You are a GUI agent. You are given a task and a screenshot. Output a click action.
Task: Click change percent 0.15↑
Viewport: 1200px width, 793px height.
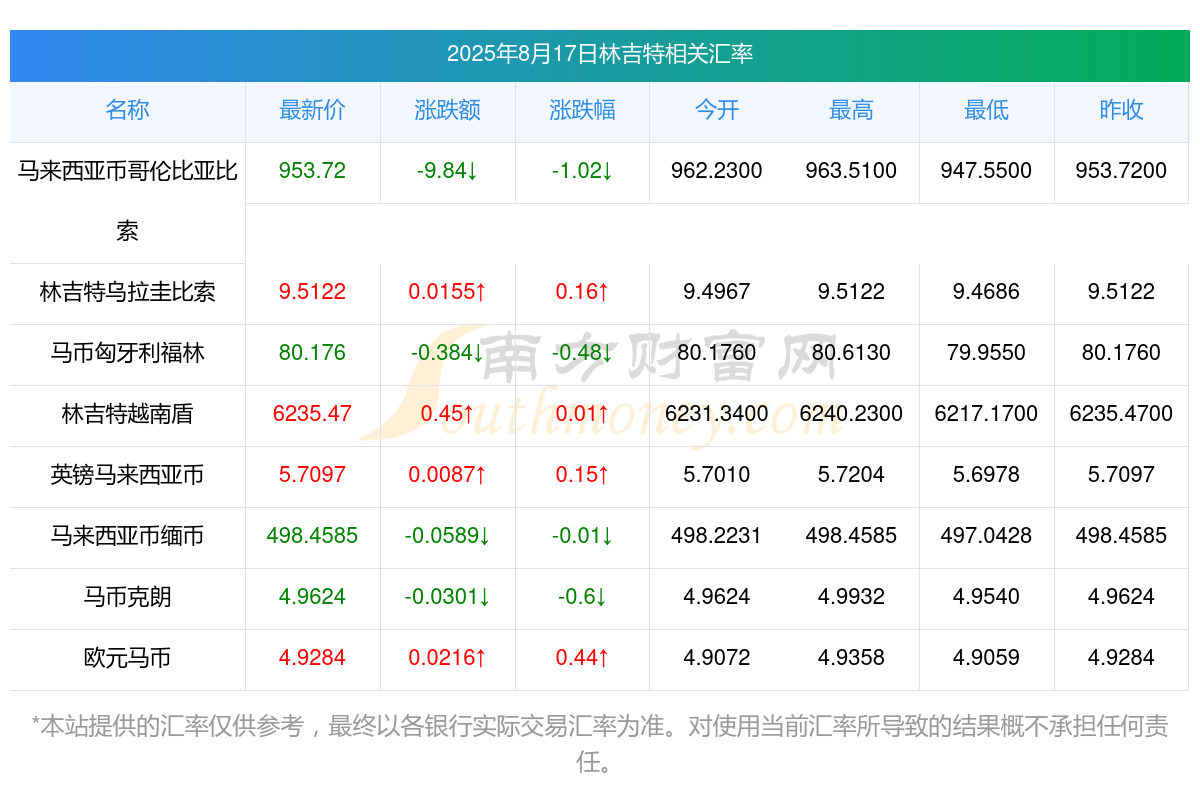click(x=582, y=475)
